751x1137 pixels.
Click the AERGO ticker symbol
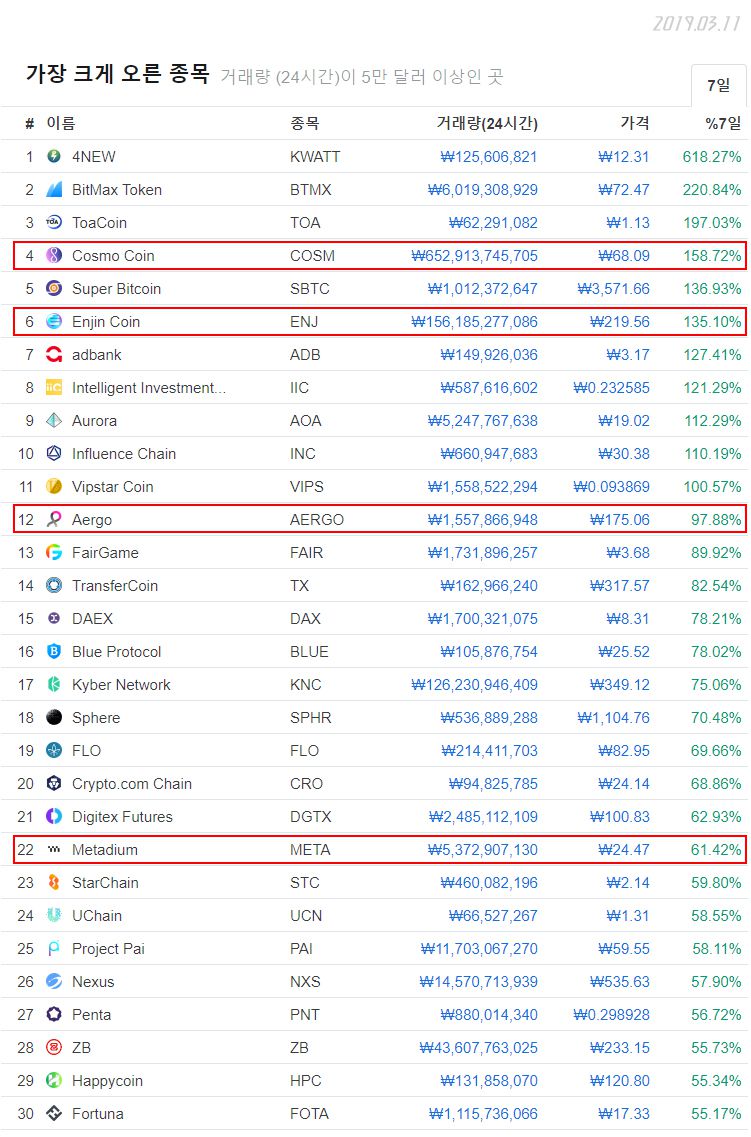click(x=317, y=520)
